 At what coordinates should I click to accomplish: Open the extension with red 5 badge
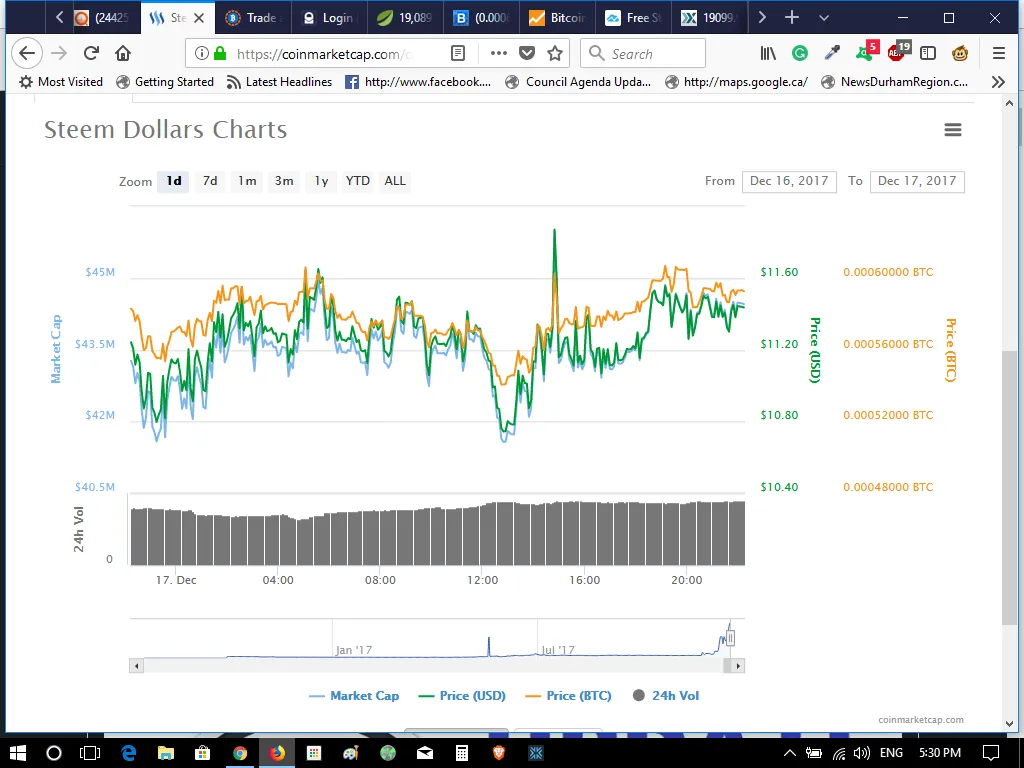pyautogui.click(x=867, y=52)
